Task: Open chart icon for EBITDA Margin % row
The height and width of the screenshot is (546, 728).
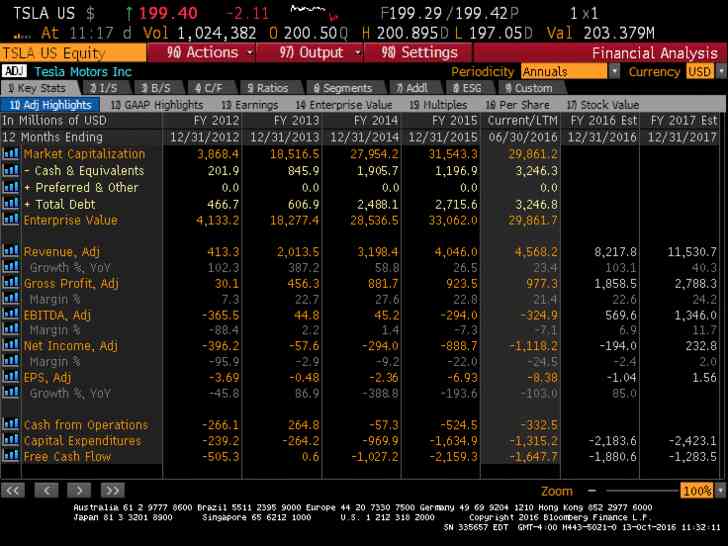Action: pyautogui.click(x=10, y=330)
